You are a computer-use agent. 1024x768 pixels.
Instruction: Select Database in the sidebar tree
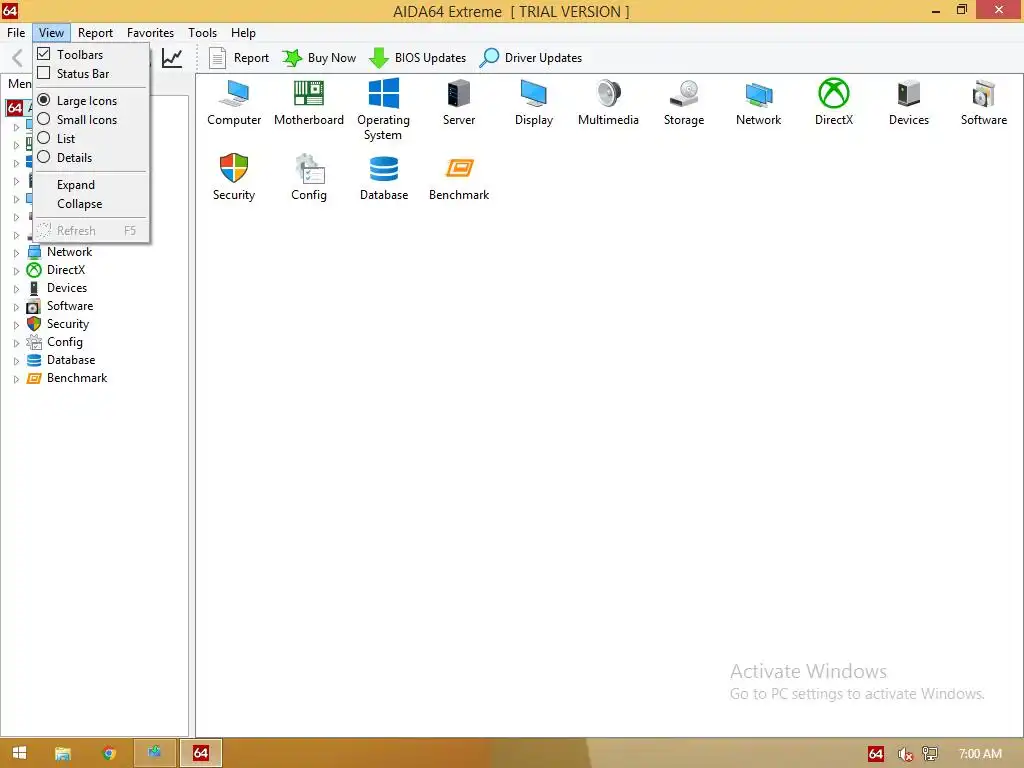(x=71, y=360)
